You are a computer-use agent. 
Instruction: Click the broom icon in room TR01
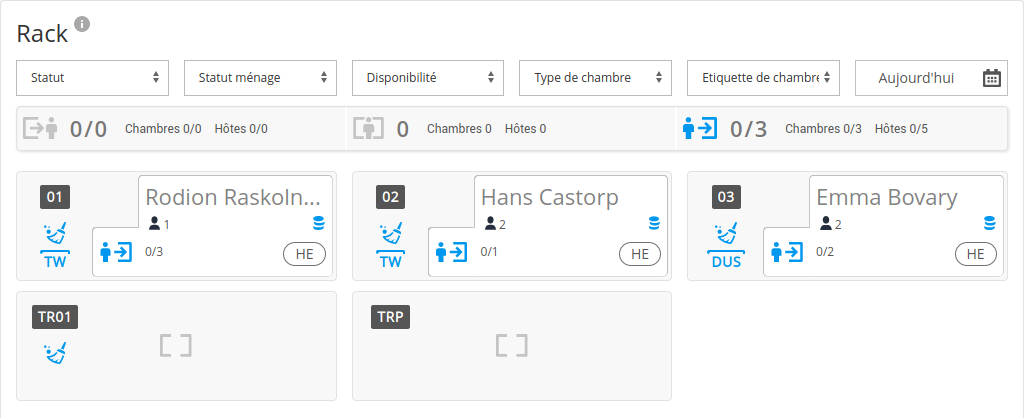coord(56,350)
